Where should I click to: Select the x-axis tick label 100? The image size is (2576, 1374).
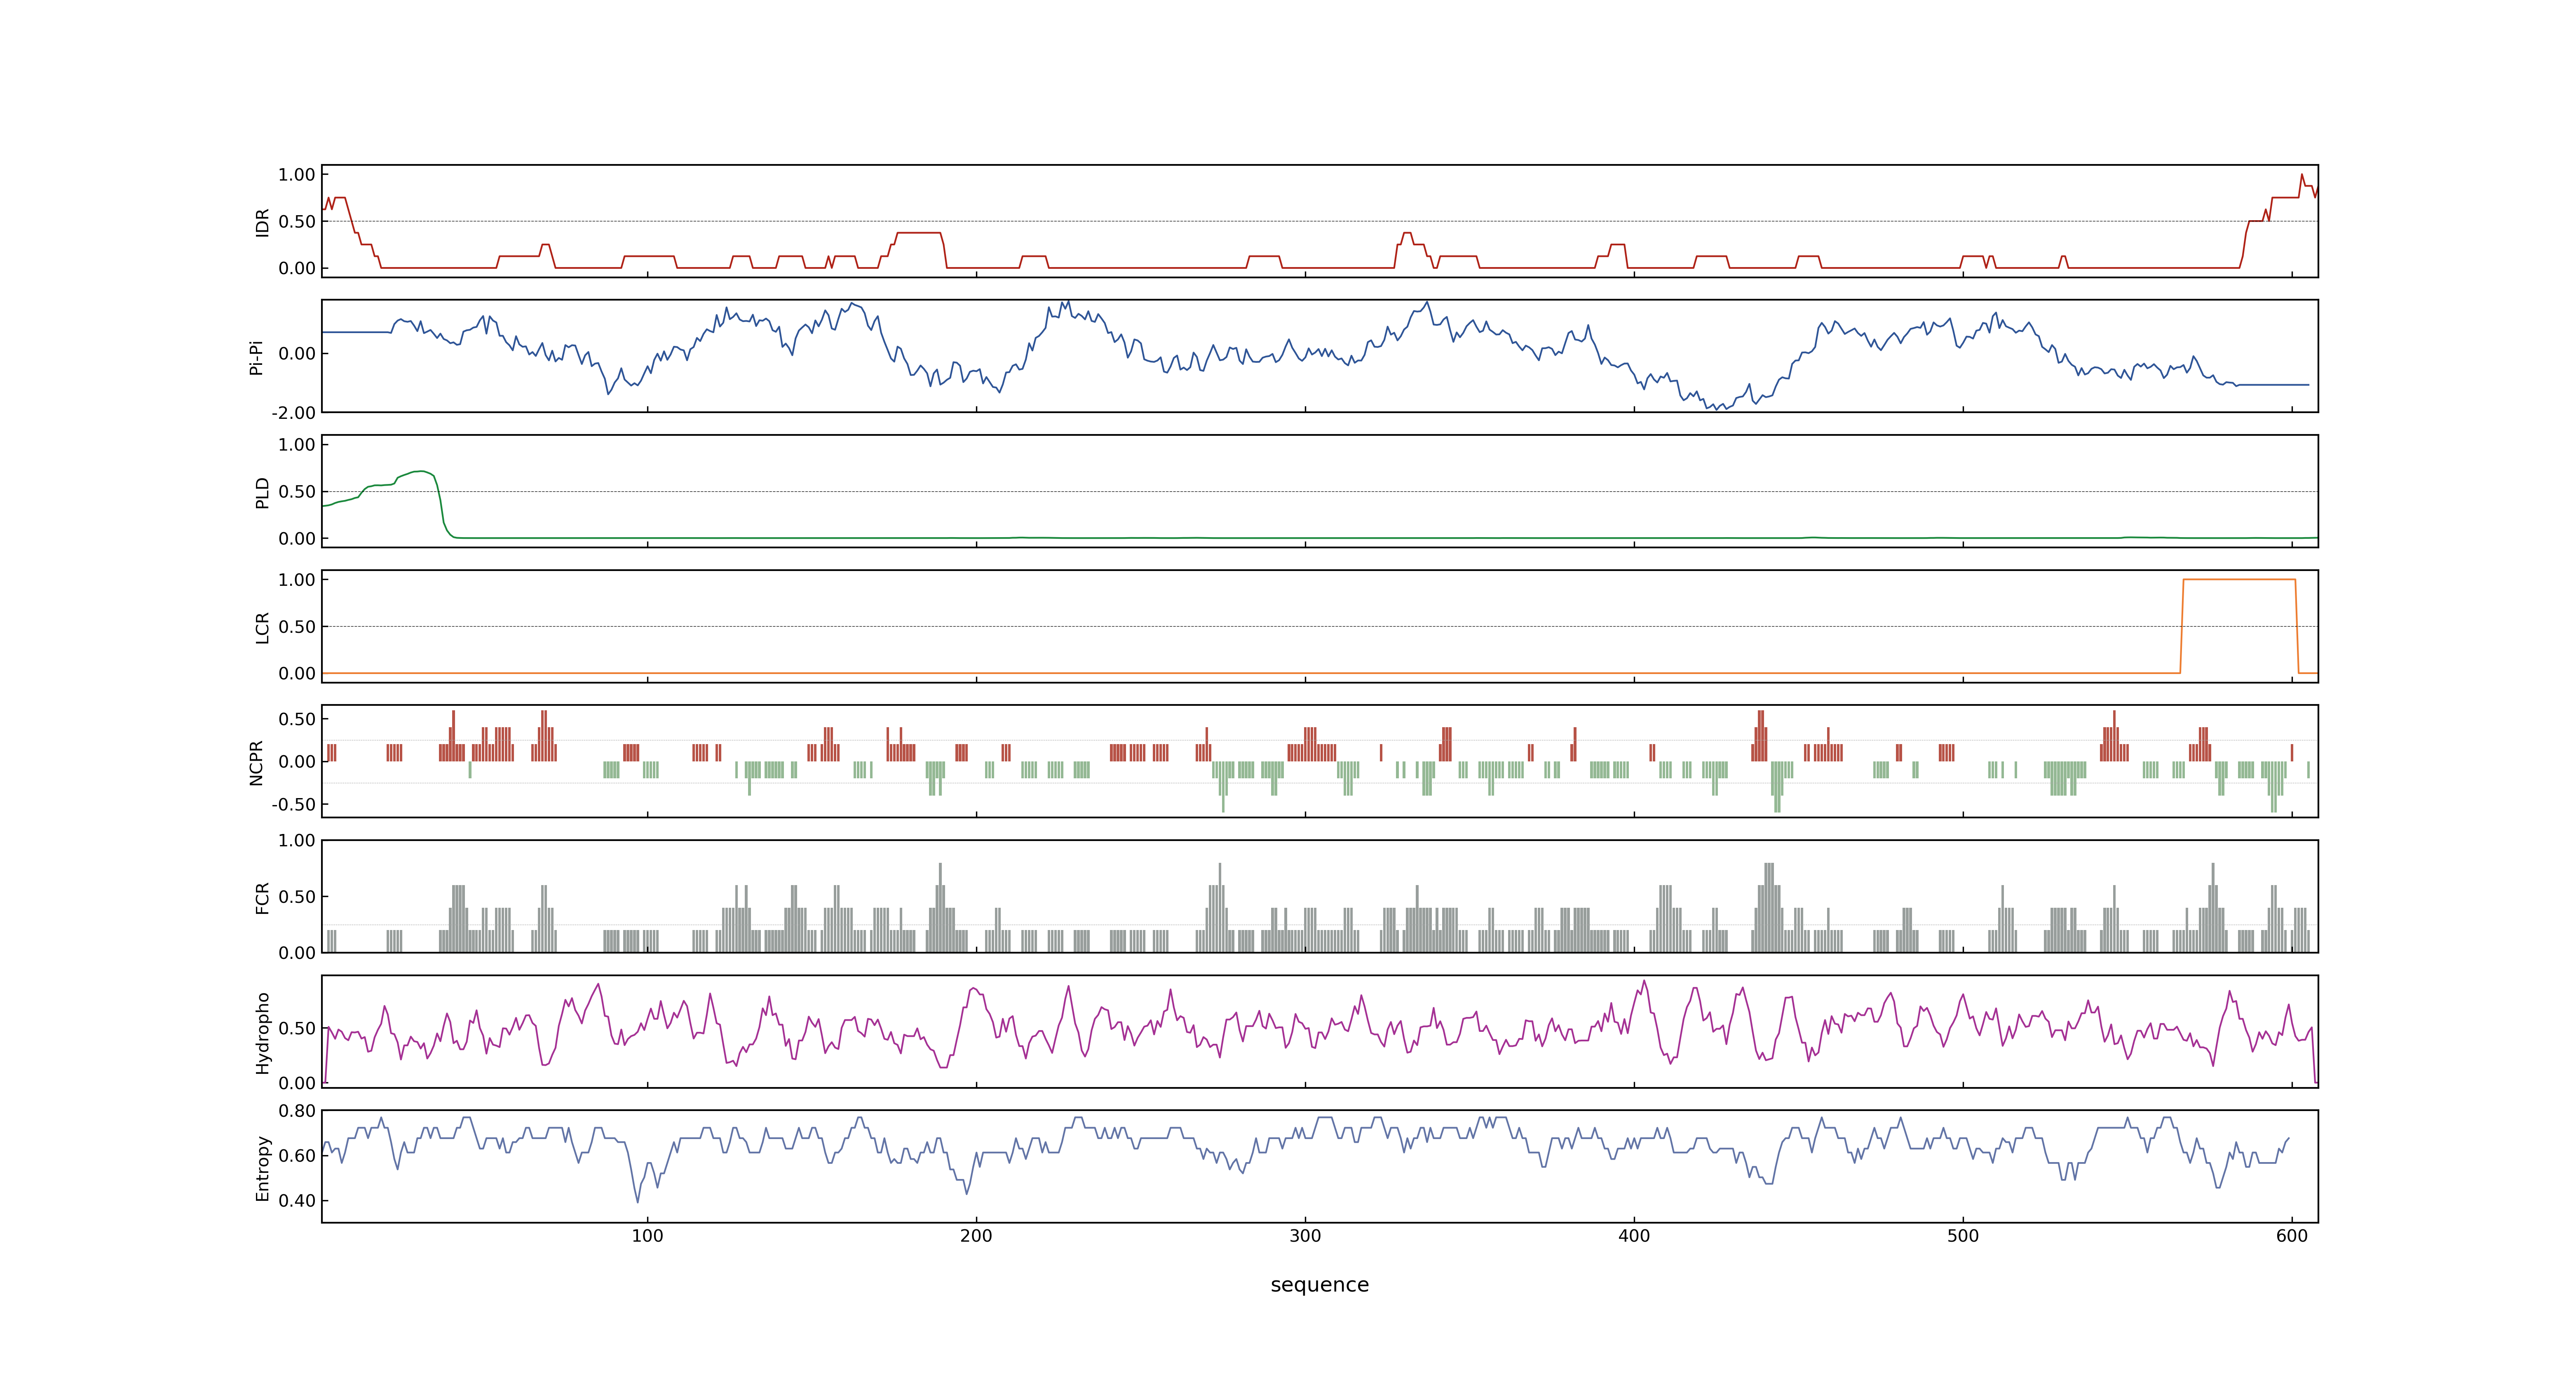647,1236
